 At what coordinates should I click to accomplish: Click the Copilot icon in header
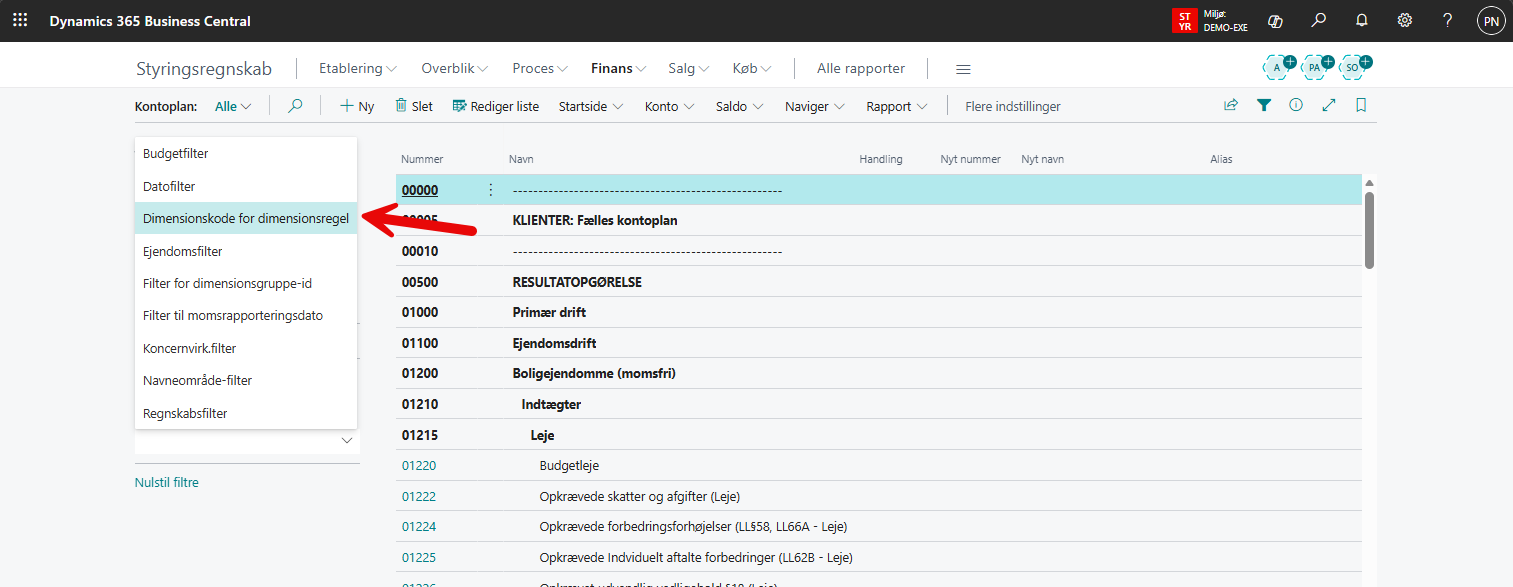coord(1275,21)
